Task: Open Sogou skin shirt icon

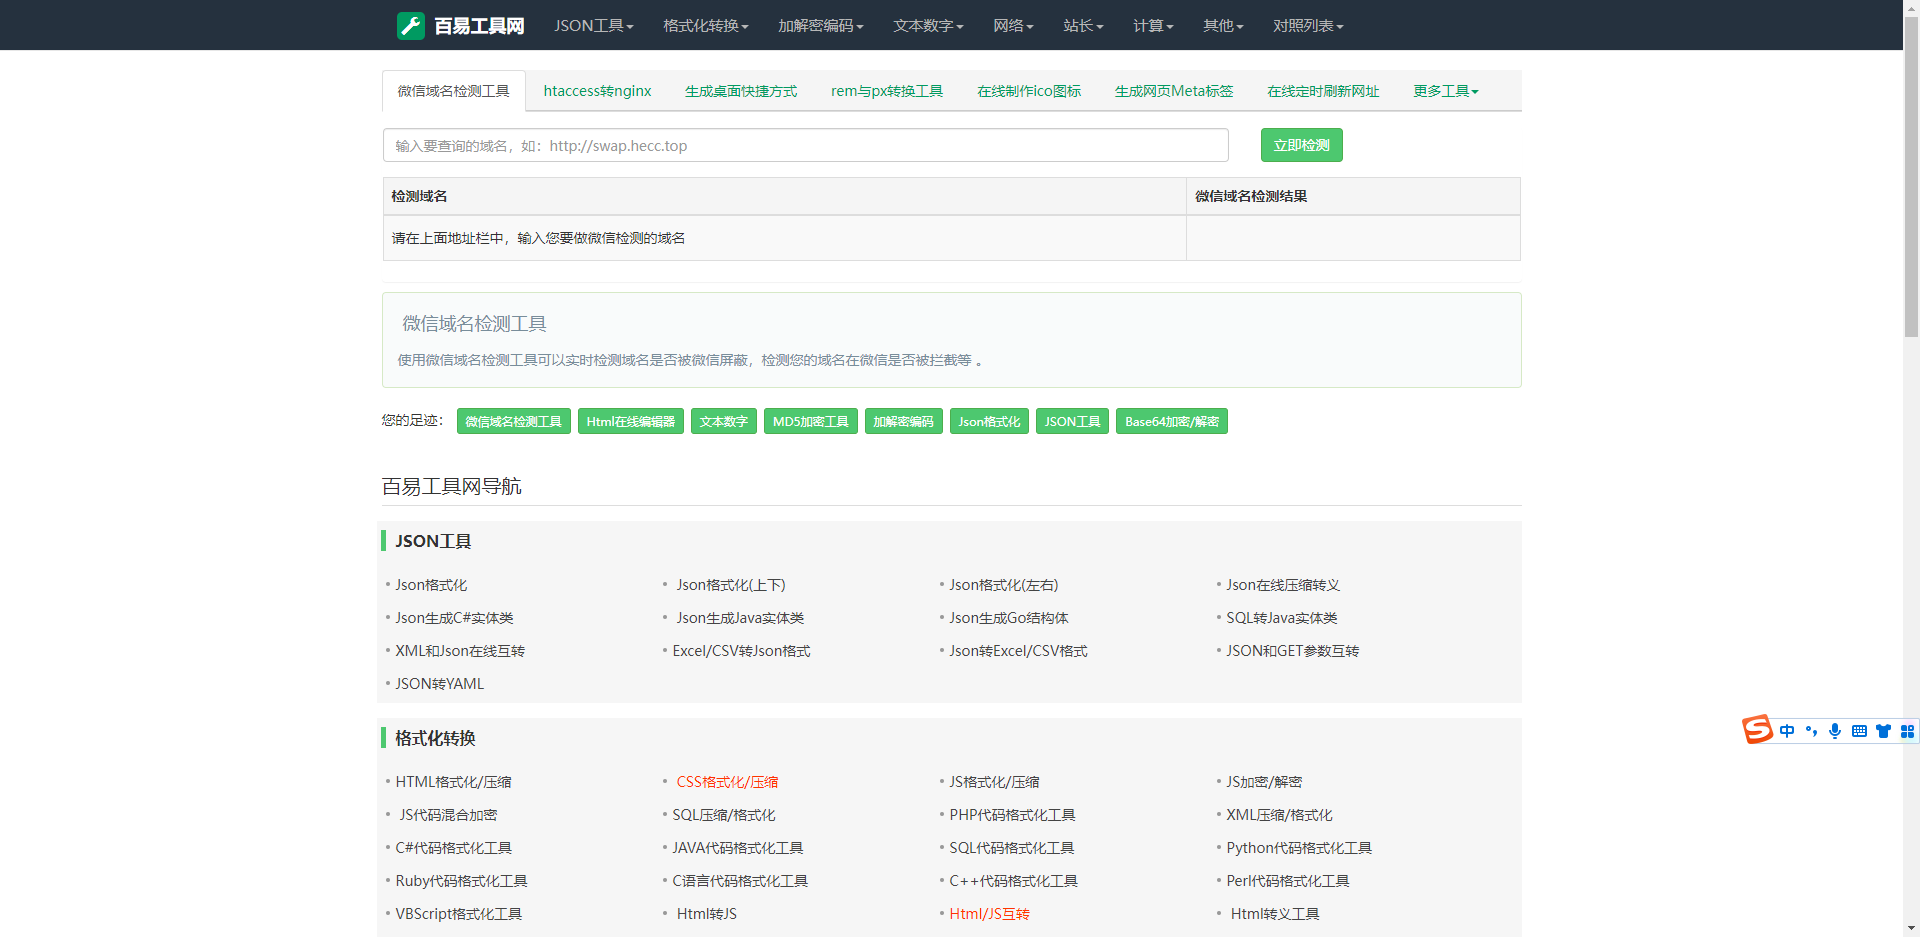Action: pos(1883,731)
